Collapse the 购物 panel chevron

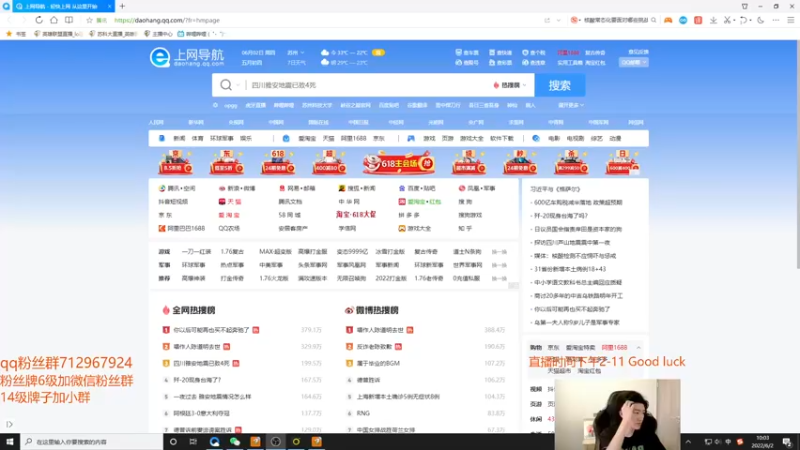pyautogui.click(x=638, y=347)
